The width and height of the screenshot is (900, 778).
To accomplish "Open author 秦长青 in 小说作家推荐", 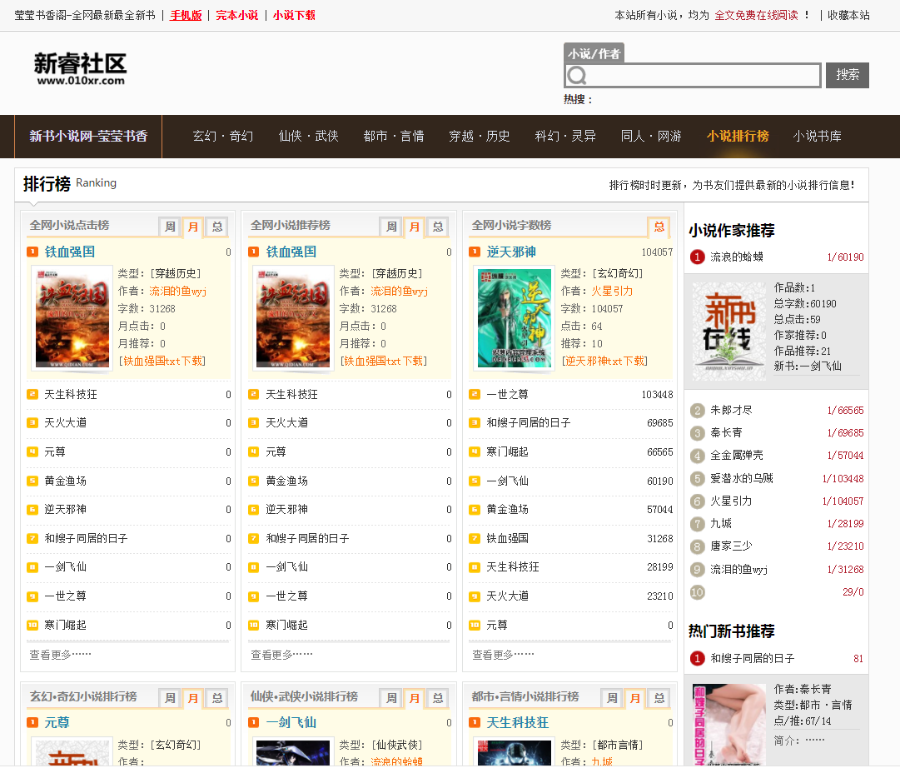I will (726, 433).
